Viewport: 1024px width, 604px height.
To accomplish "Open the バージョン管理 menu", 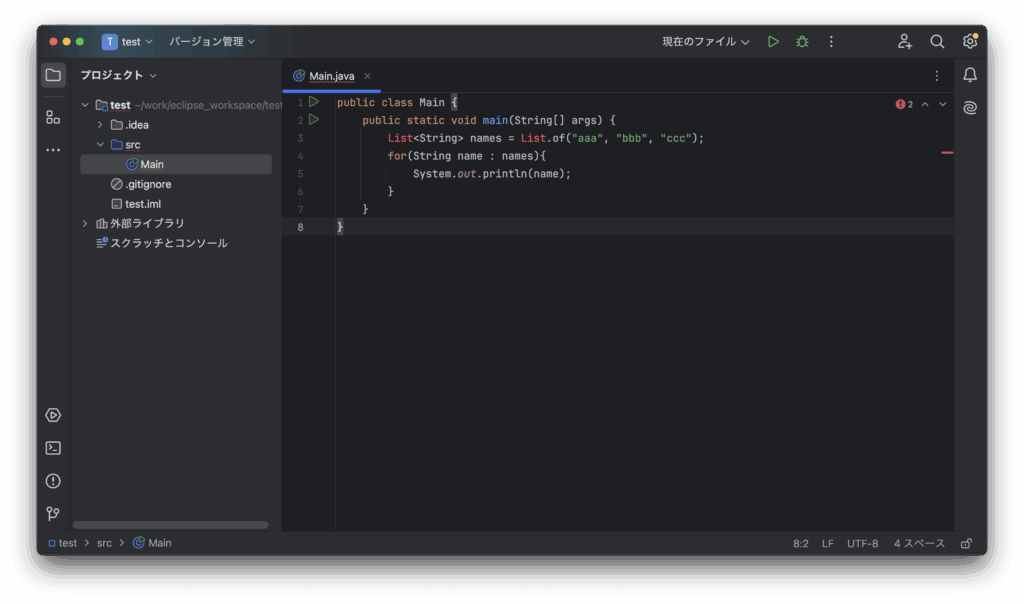I will point(212,42).
